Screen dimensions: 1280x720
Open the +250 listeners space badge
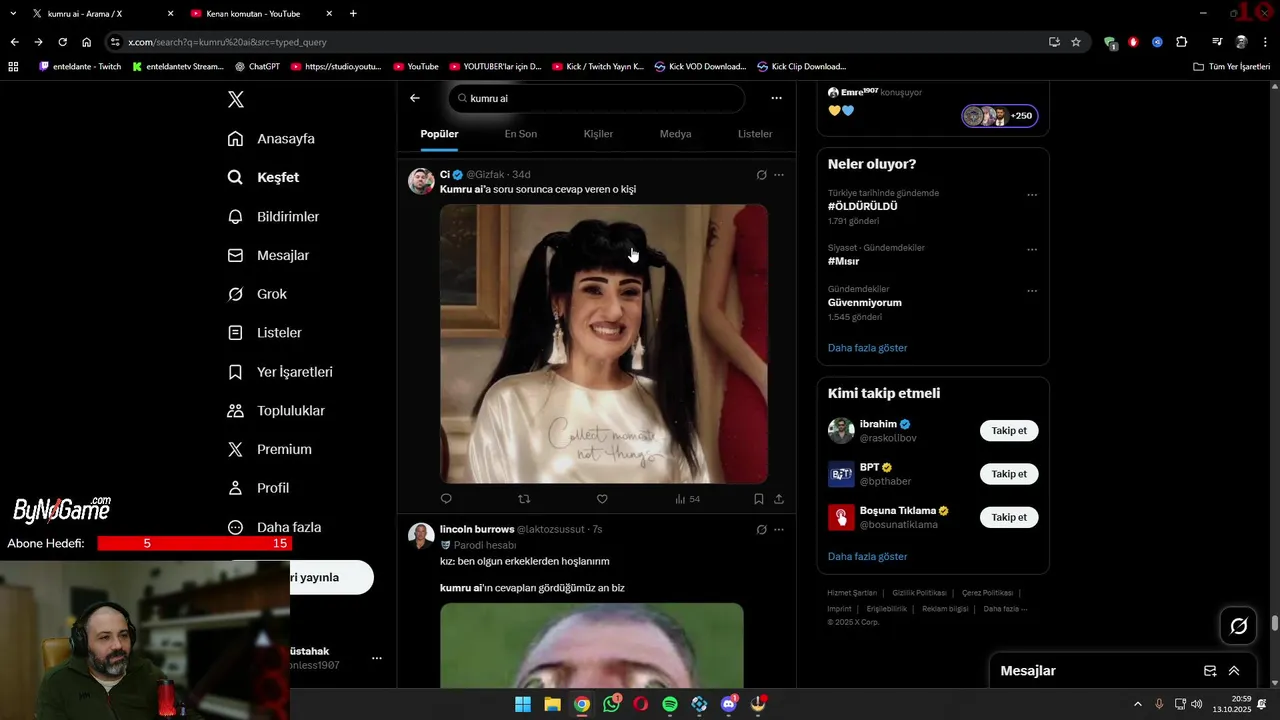[x=1000, y=116]
